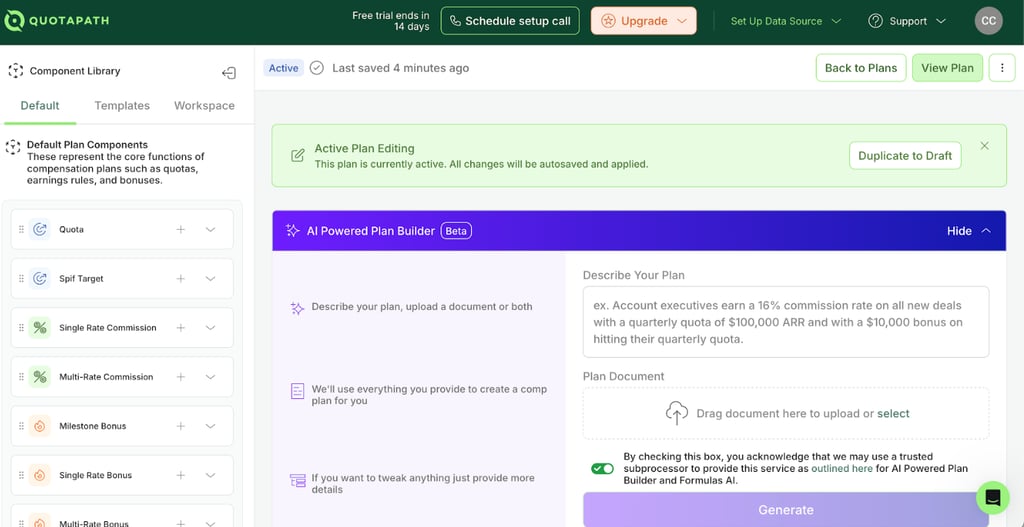Add Milestone Bonus with plus
The height and width of the screenshot is (527, 1024).
click(181, 426)
